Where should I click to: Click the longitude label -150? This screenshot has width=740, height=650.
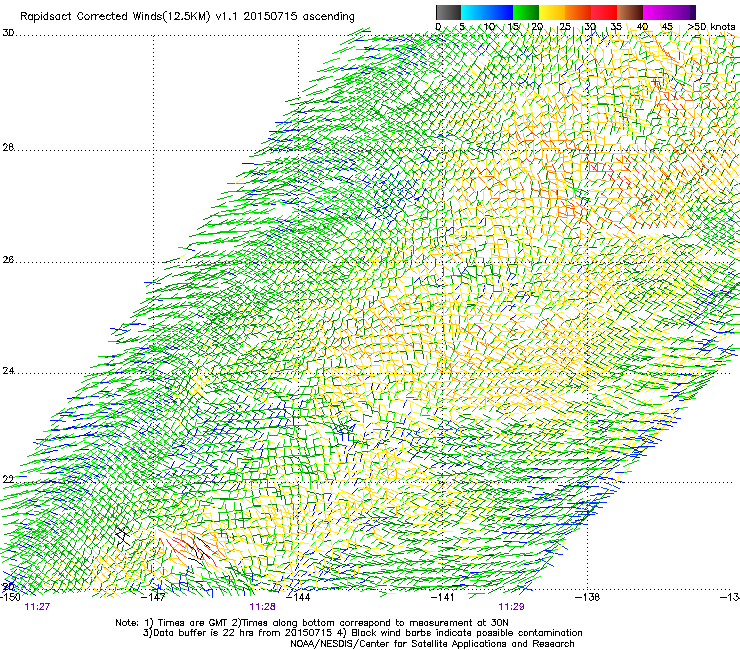click(9, 597)
